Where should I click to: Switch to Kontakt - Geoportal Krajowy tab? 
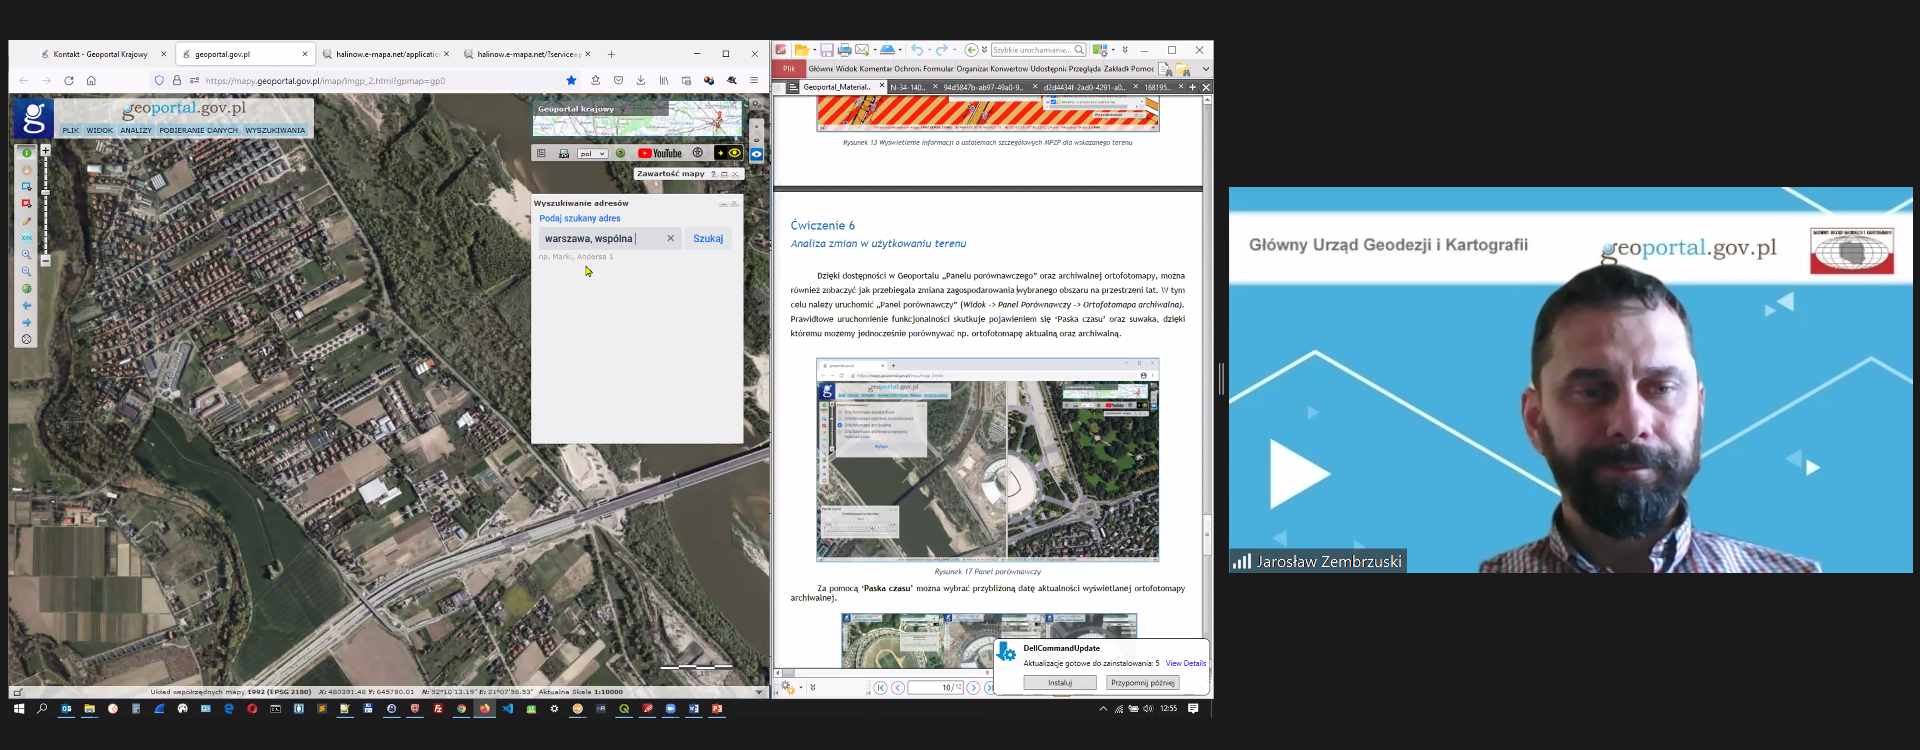coord(100,54)
